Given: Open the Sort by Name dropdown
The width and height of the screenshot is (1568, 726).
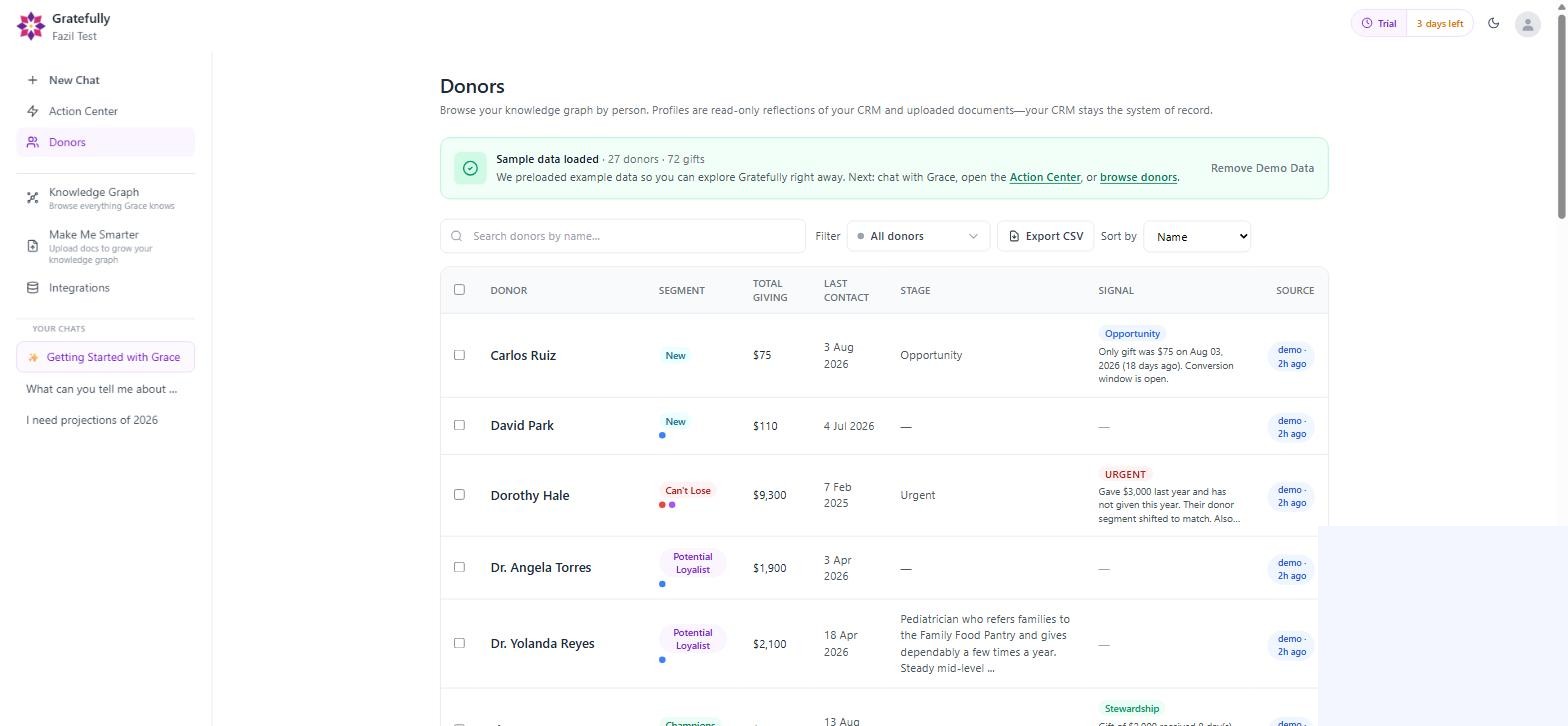Looking at the screenshot, I should [1197, 236].
